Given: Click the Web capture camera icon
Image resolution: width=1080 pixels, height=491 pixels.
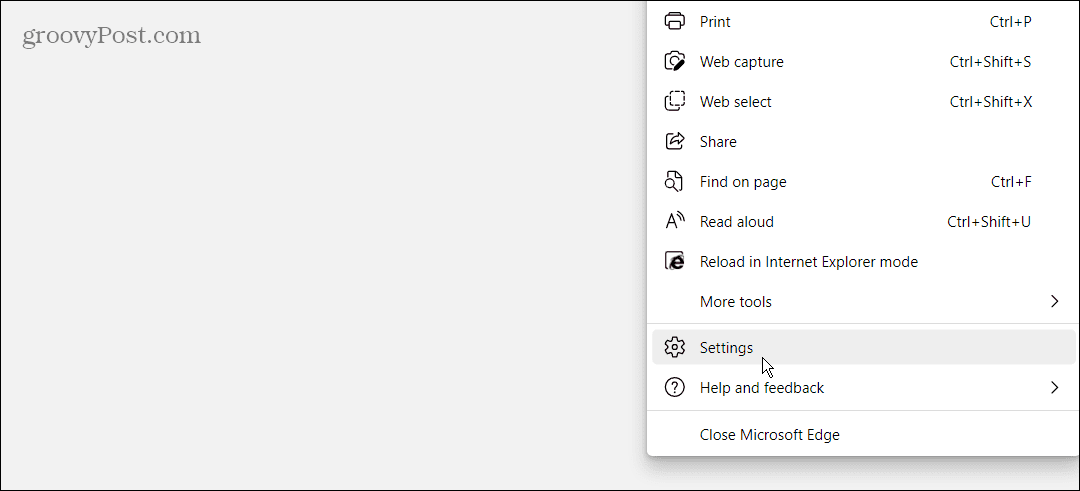Looking at the screenshot, I should (x=674, y=61).
